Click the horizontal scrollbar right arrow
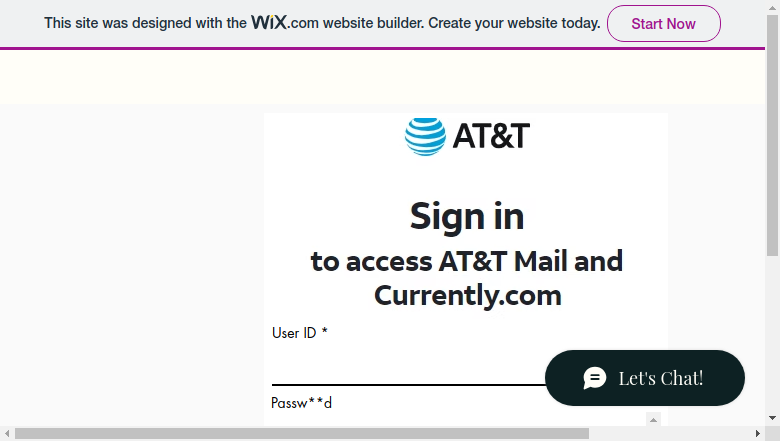Image resolution: width=780 pixels, height=441 pixels. click(758, 434)
